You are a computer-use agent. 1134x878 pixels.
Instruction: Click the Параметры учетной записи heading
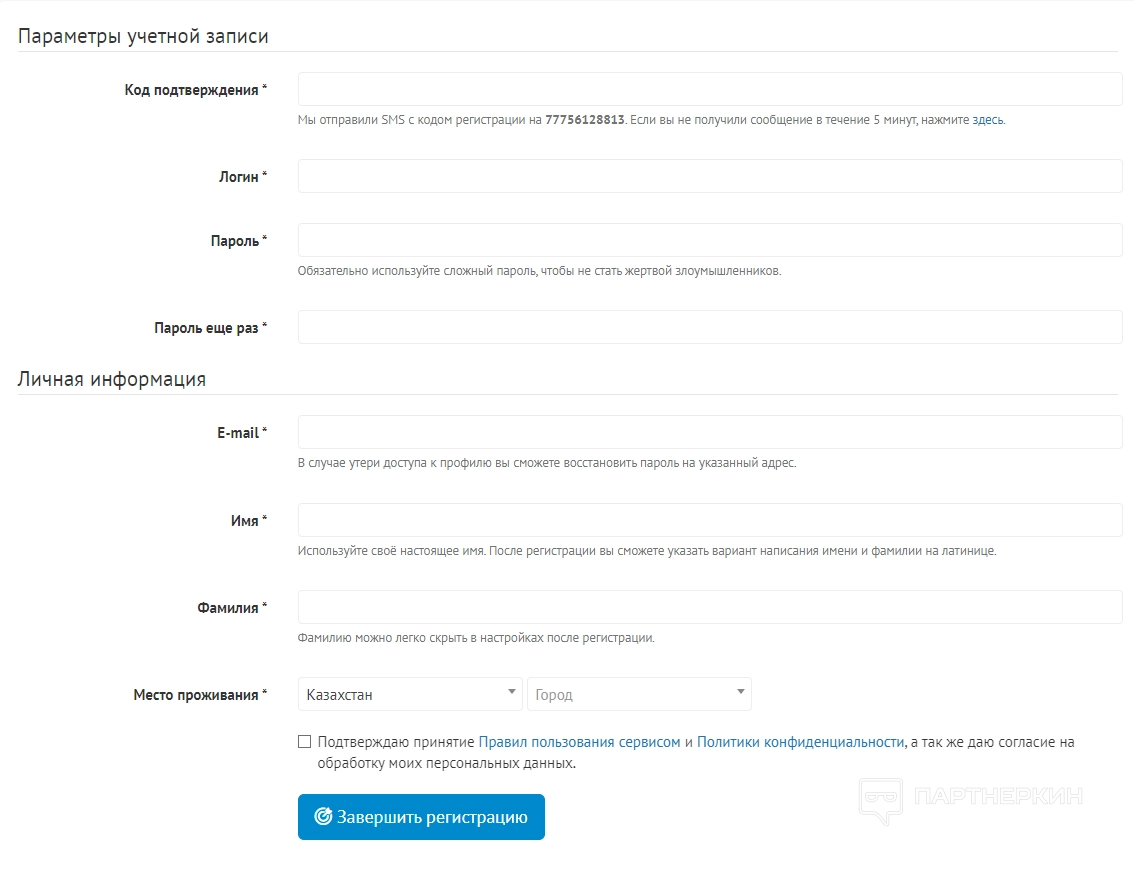[x=143, y=37]
